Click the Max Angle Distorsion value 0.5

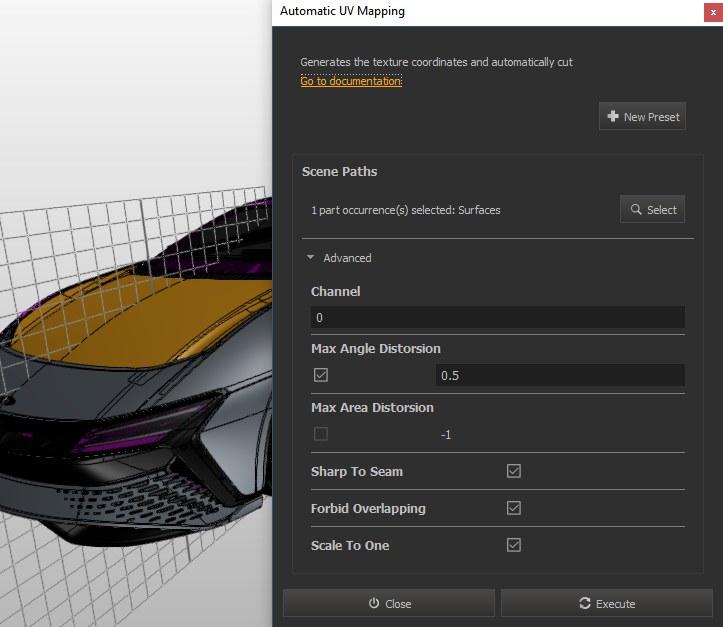559,376
